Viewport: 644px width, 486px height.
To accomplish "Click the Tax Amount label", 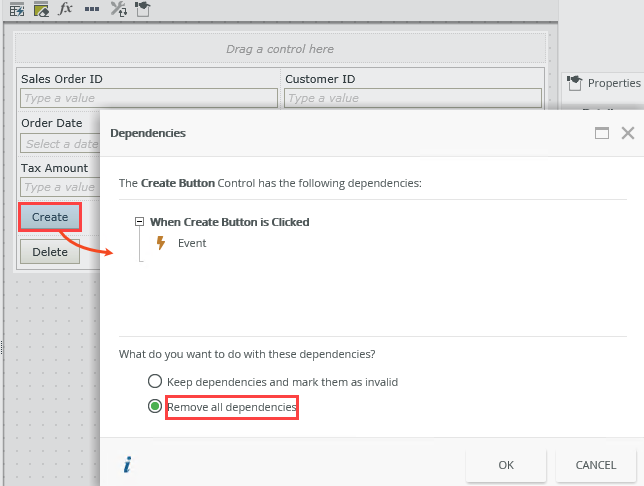I will [54, 168].
